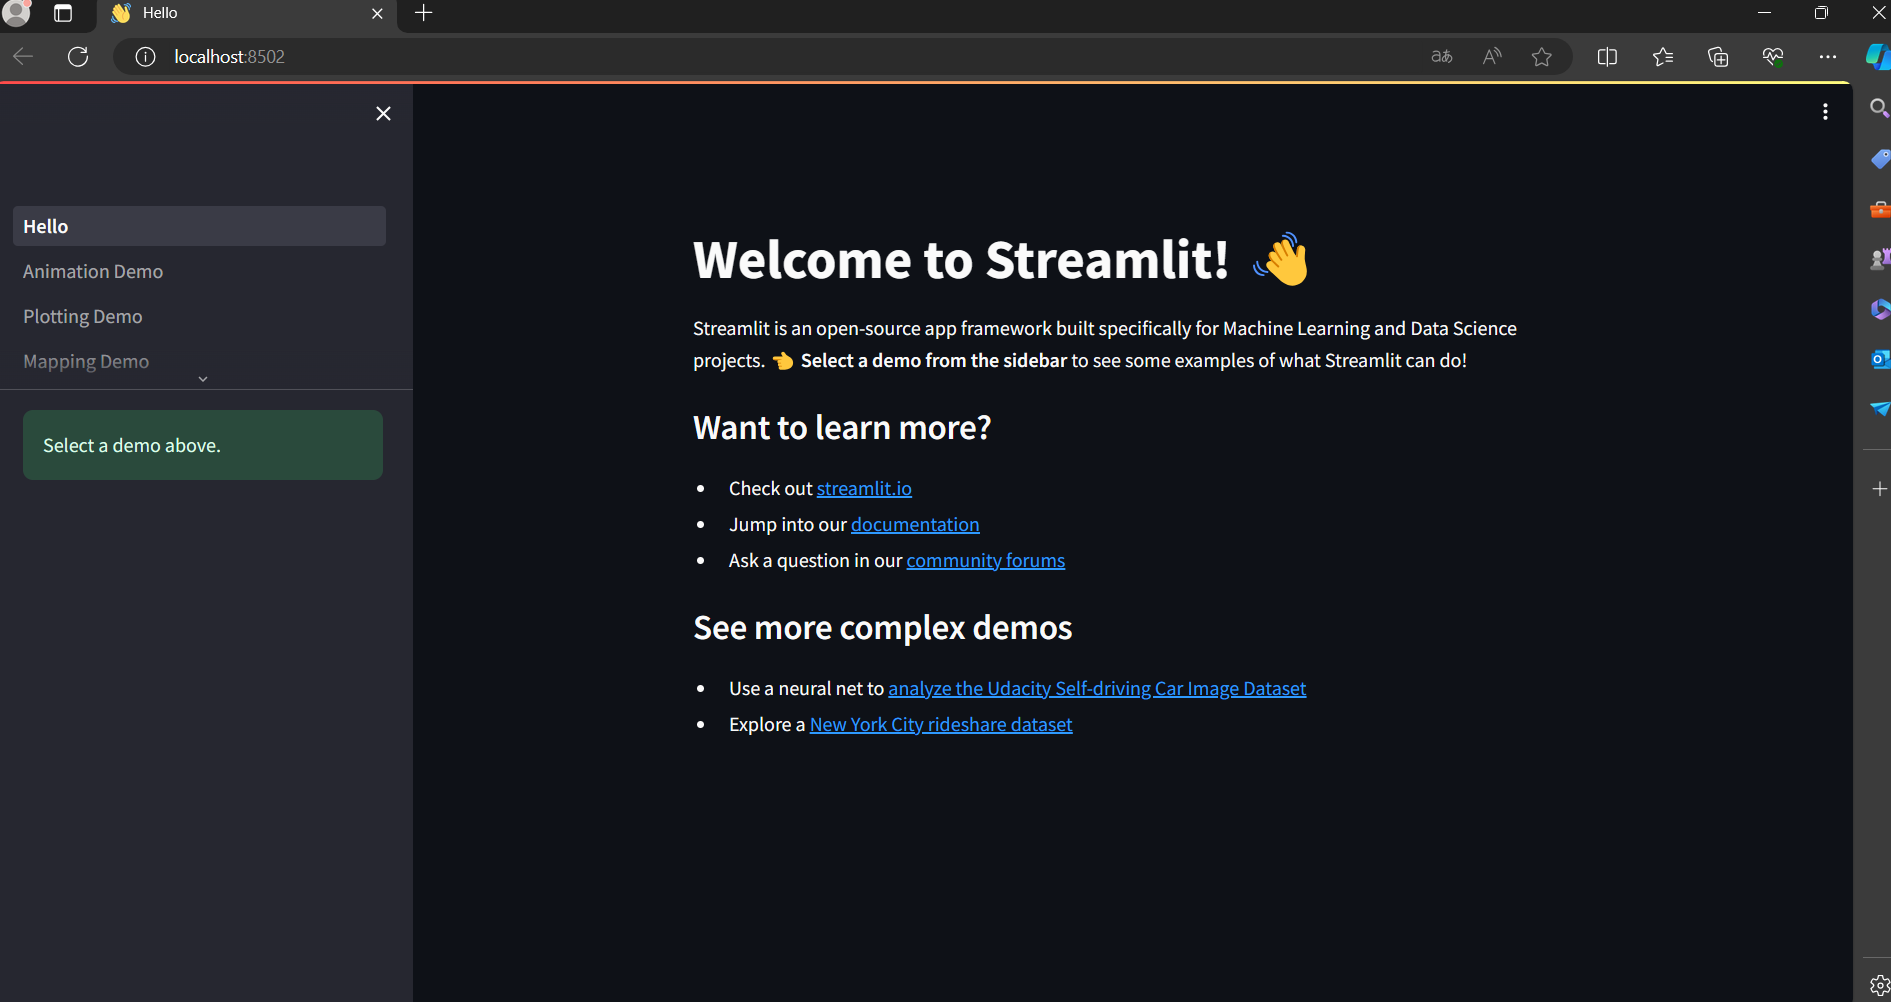Activate the read aloud icon
Viewport: 1891px width, 1002px height.
(1492, 57)
